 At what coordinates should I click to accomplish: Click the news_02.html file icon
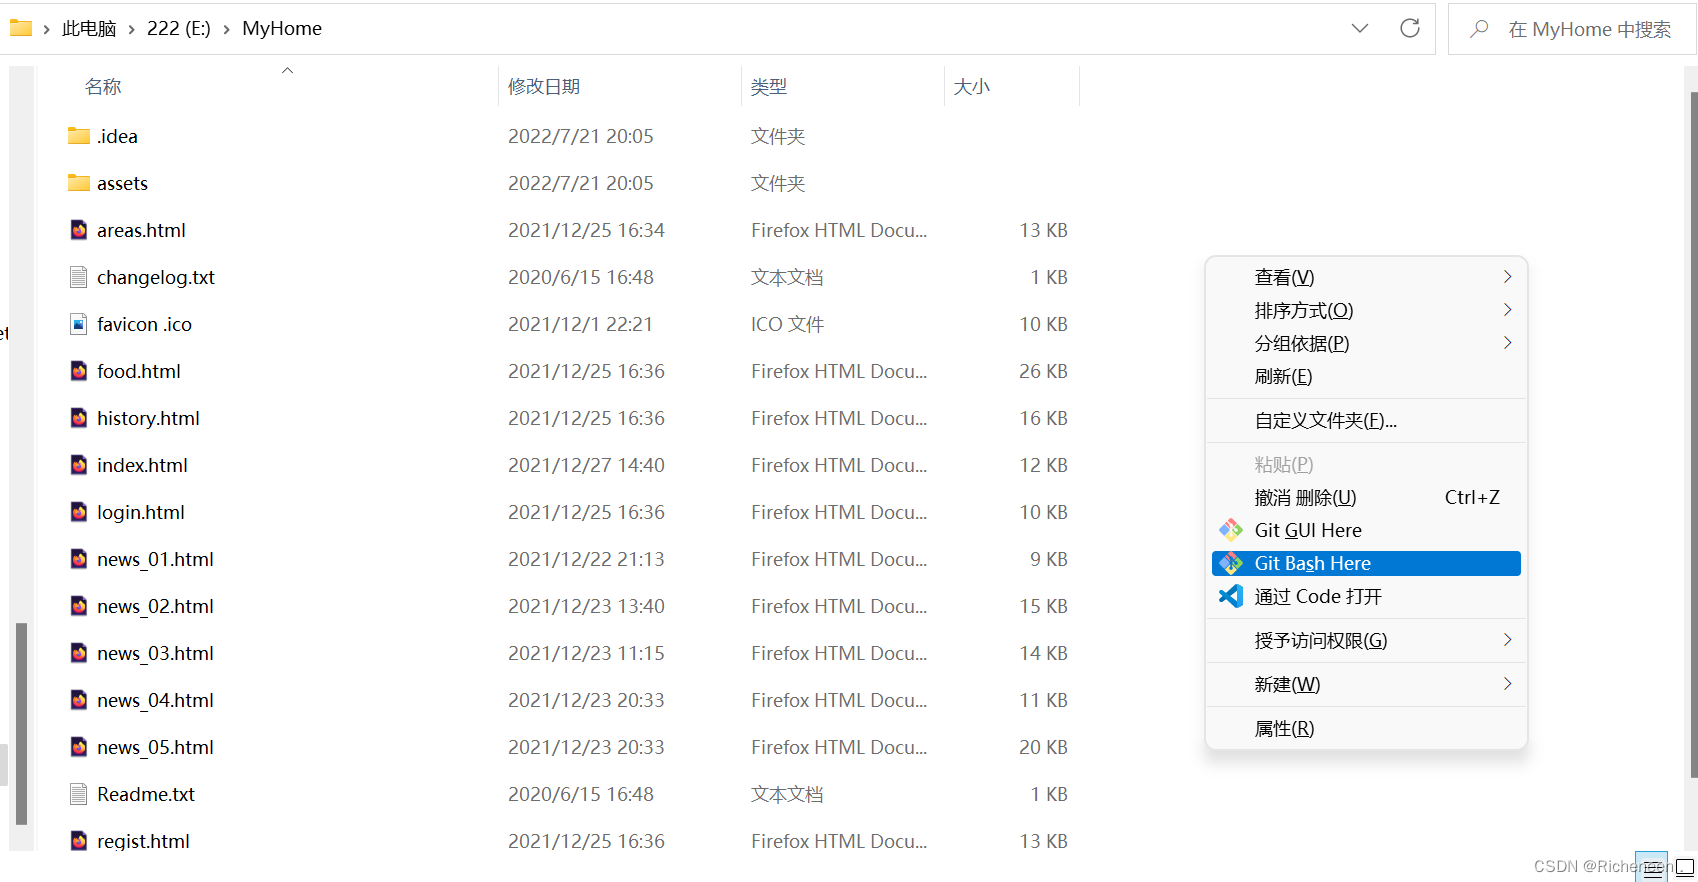(x=79, y=606)
